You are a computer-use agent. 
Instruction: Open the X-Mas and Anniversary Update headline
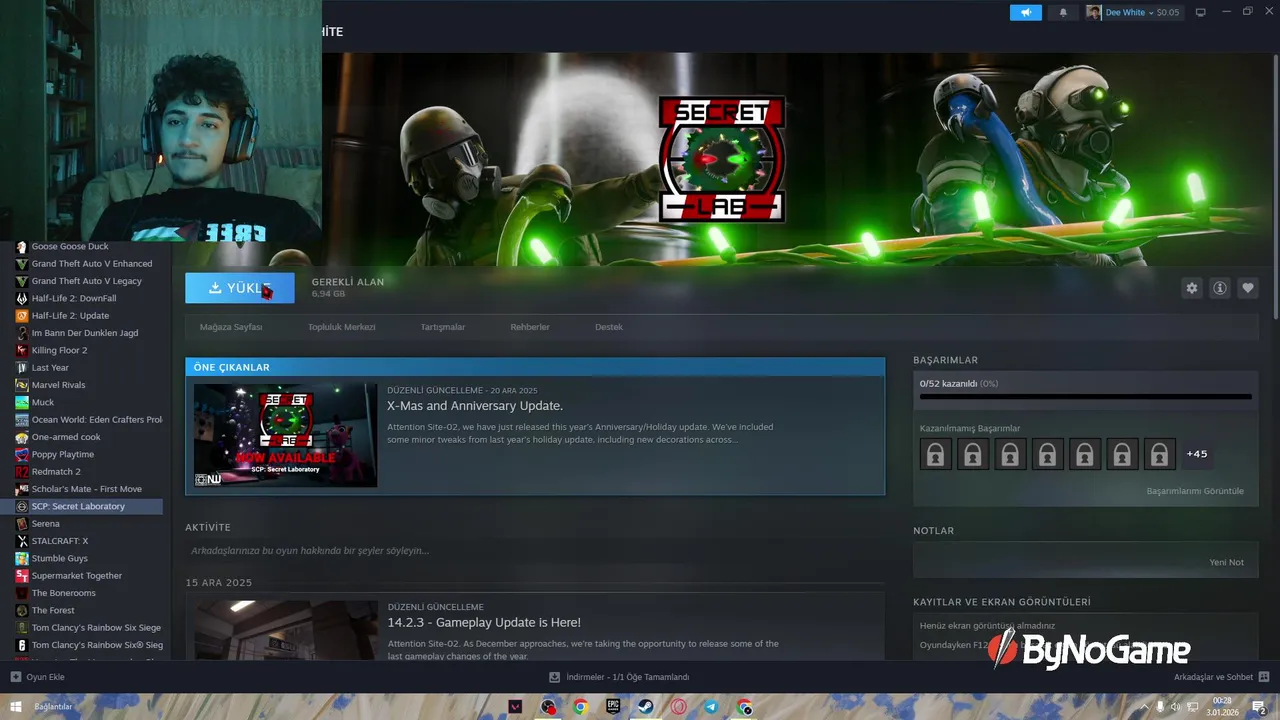point(475,406)
